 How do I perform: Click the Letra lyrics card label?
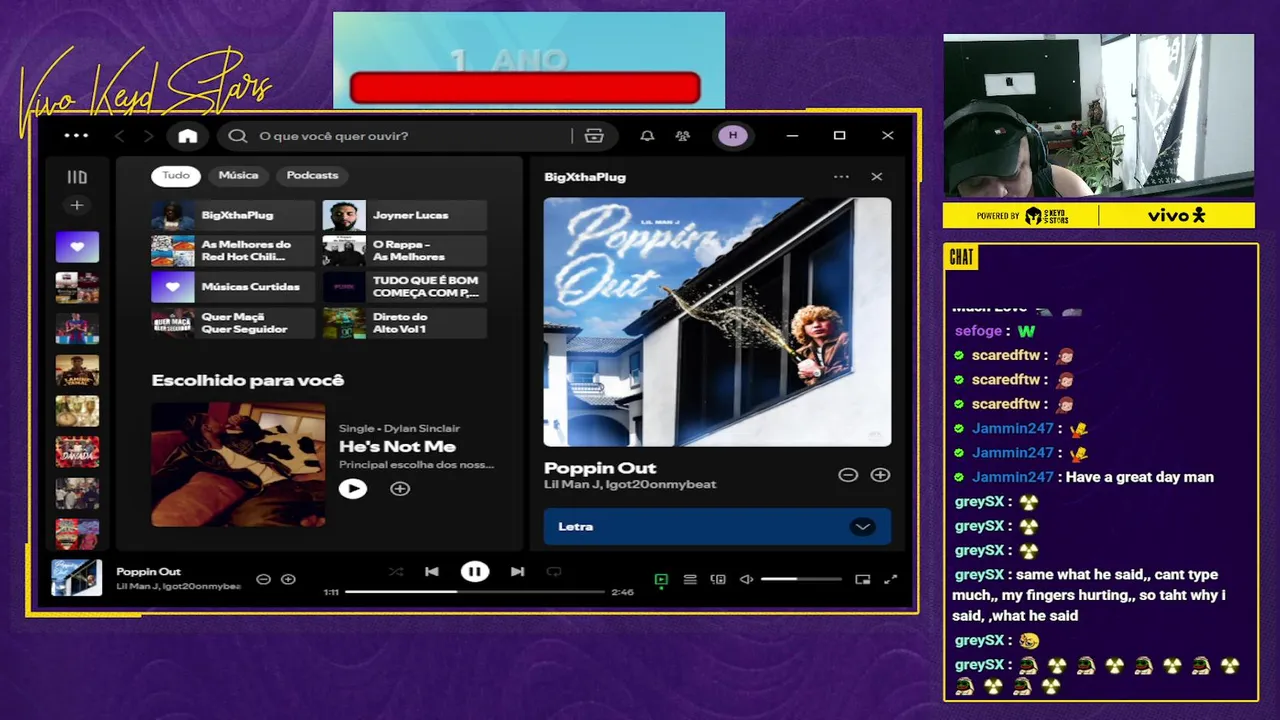click(x=575, y=527)
